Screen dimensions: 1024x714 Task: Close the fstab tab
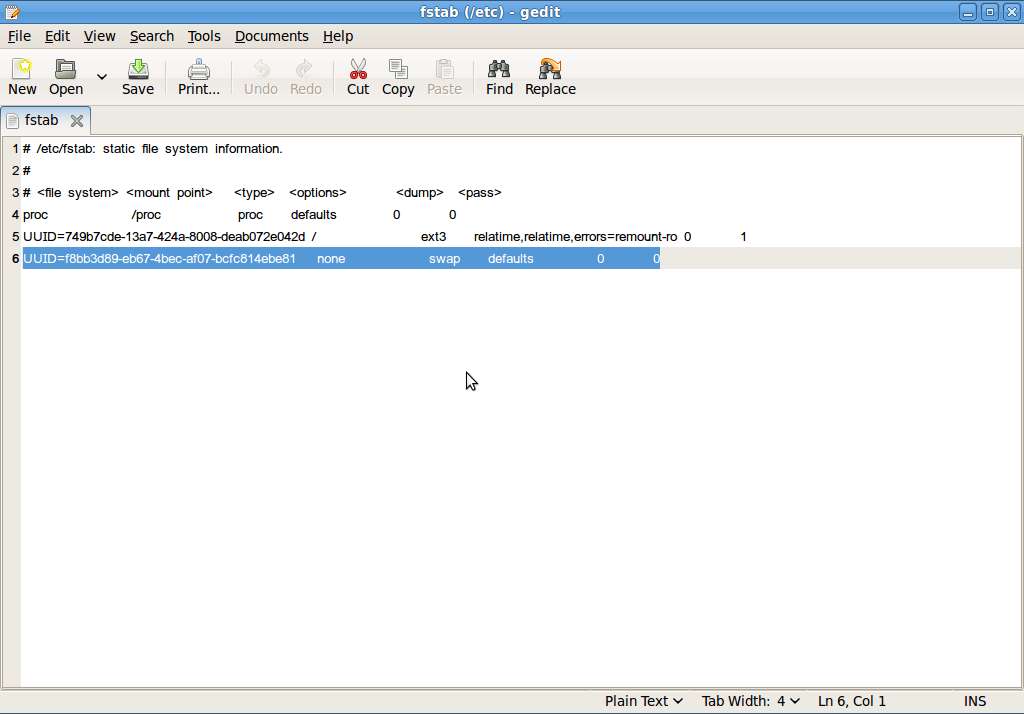[76, 121]
